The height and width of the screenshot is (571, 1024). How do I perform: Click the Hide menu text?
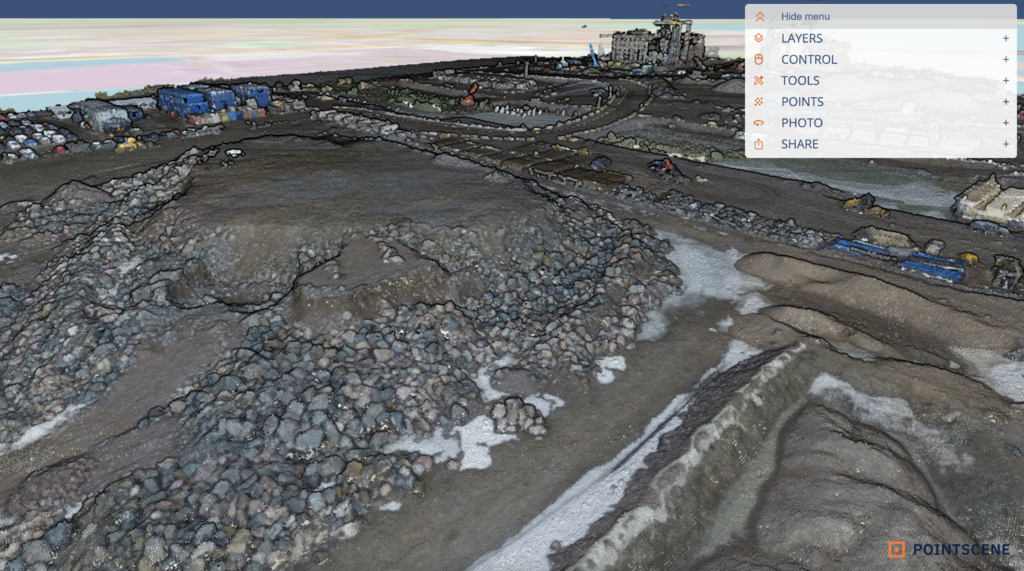tap(805, 16)
